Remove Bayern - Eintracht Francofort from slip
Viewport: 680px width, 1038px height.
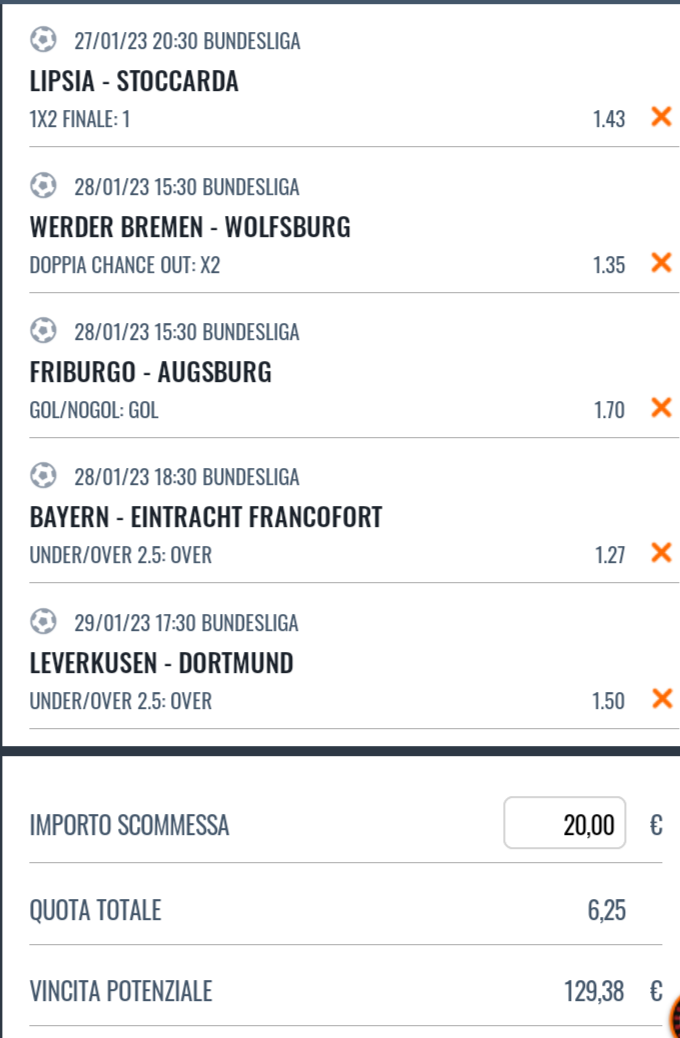(x=660, y=553)
